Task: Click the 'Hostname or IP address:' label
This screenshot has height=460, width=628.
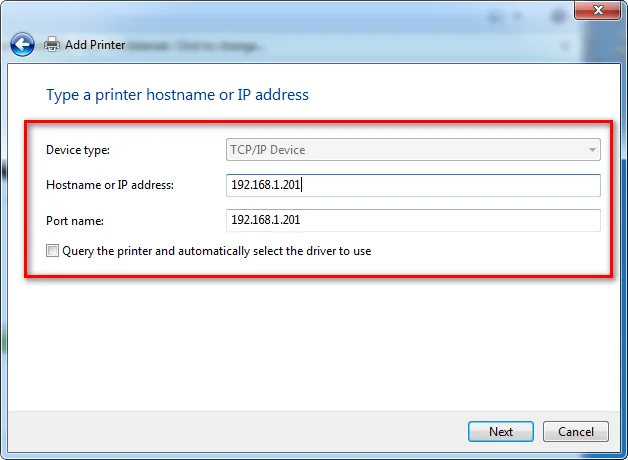Action: [110, 185]
